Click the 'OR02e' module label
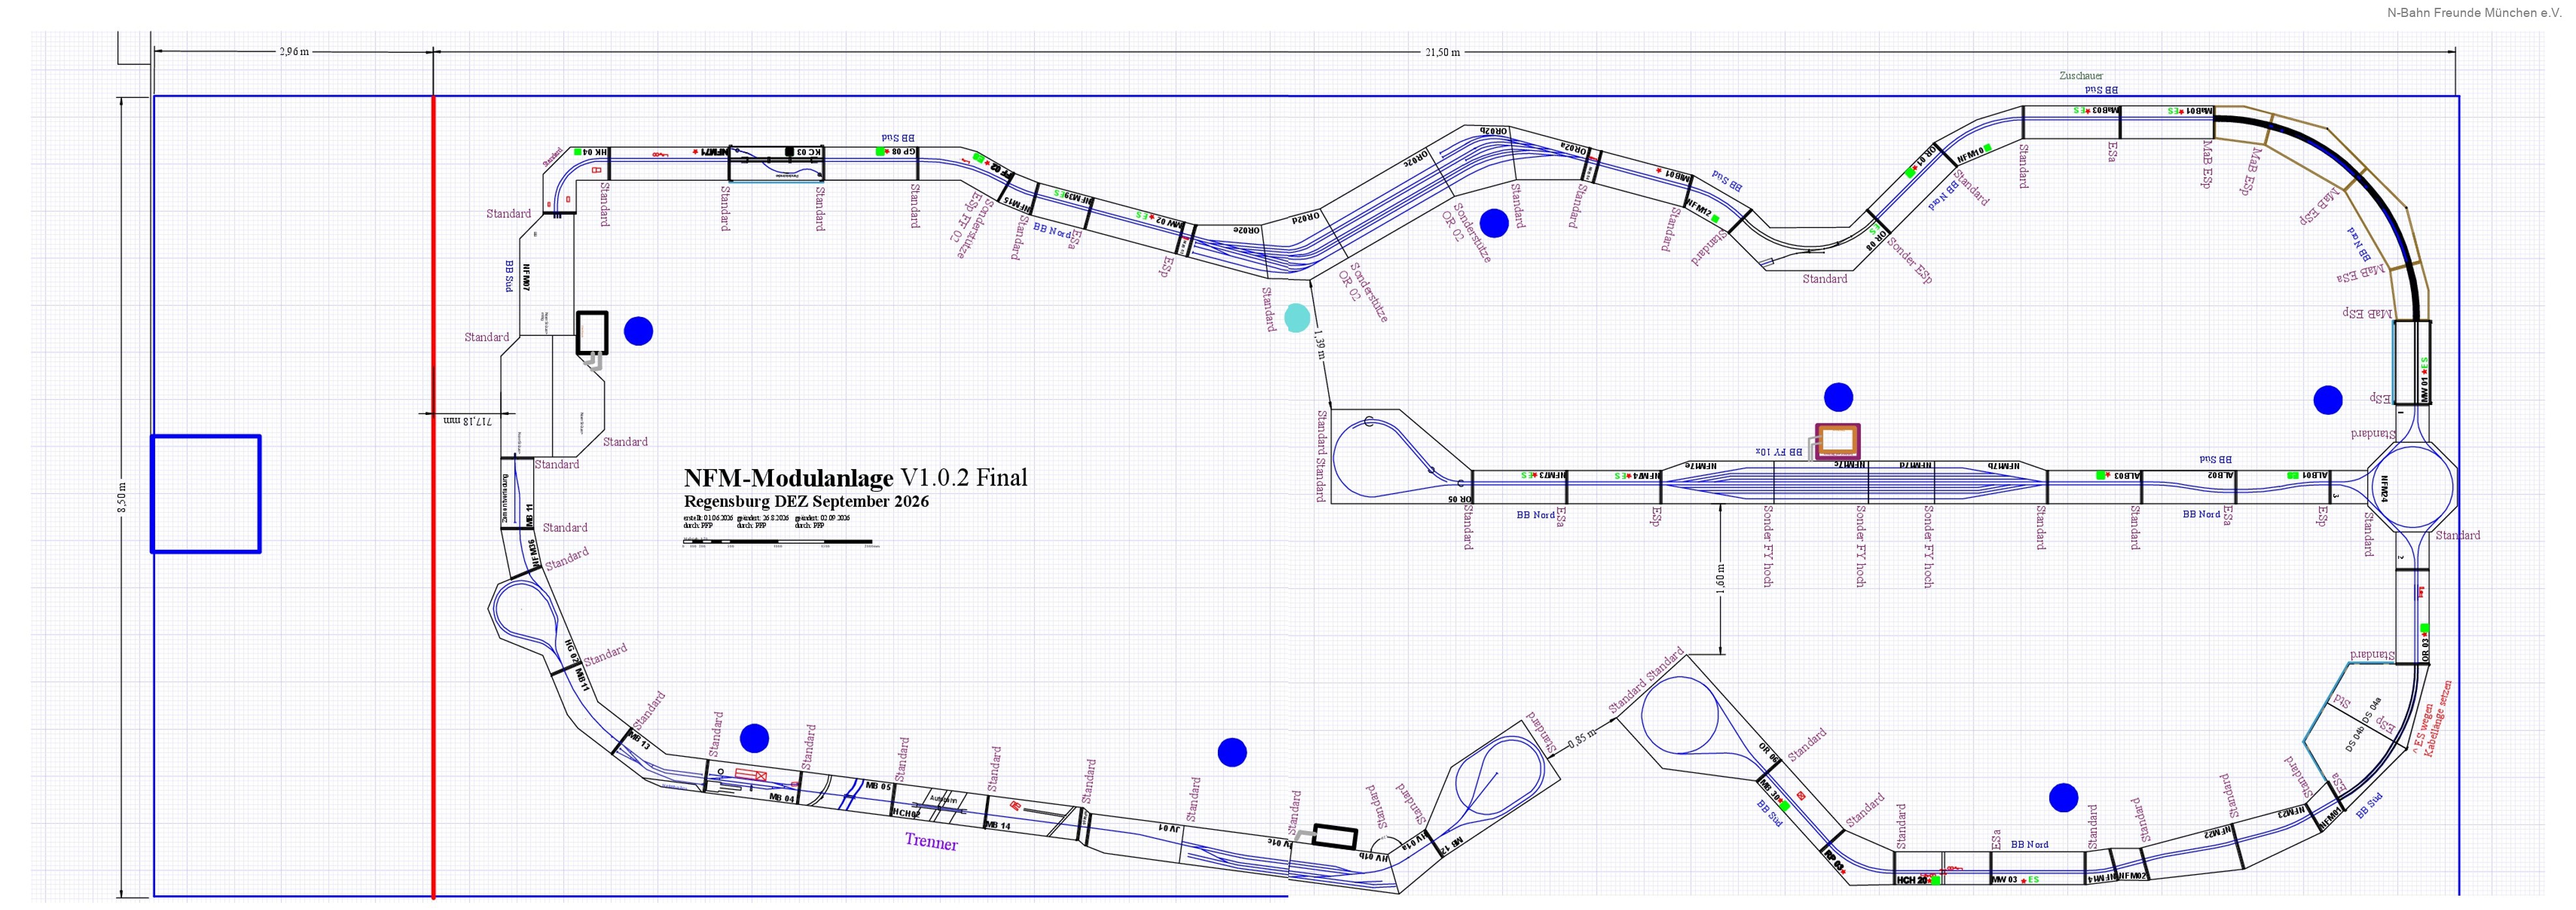2576x910 pixels. click(x=1246, y=229)
